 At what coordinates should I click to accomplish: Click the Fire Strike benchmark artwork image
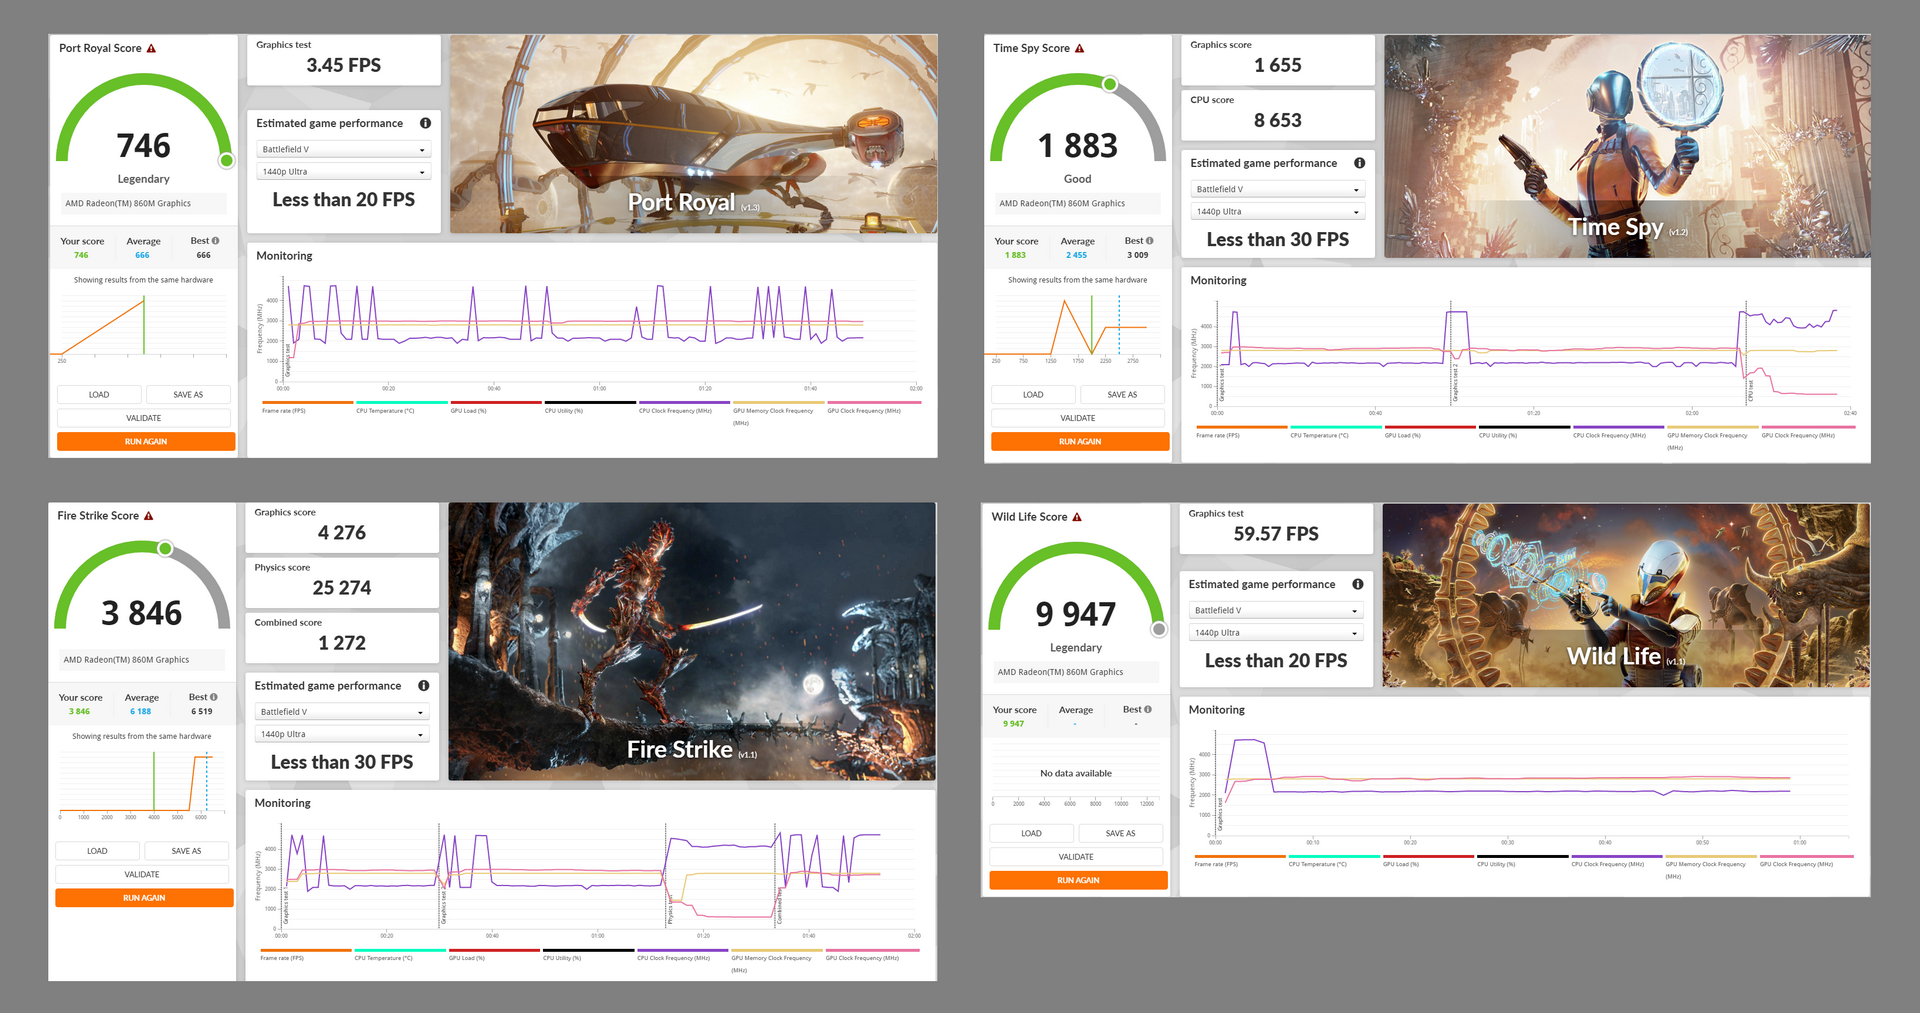coord(692,640)
